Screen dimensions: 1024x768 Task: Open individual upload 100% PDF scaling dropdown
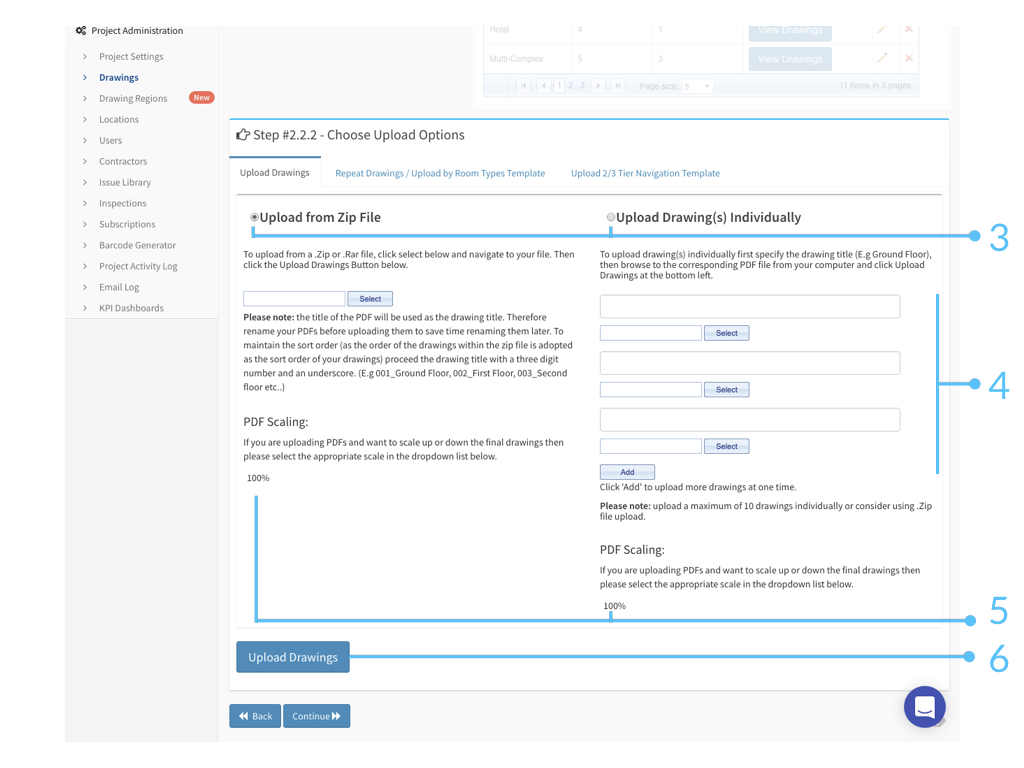coord(615,606)
